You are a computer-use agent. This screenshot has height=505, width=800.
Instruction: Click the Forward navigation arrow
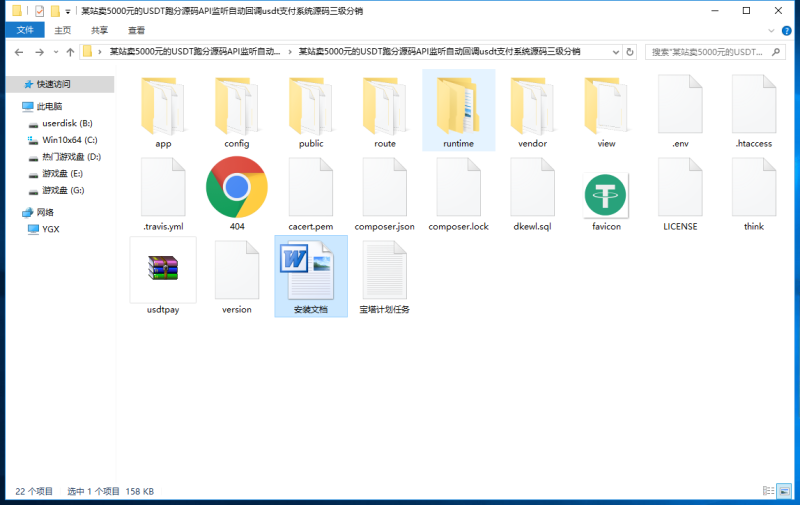point(39,52)
